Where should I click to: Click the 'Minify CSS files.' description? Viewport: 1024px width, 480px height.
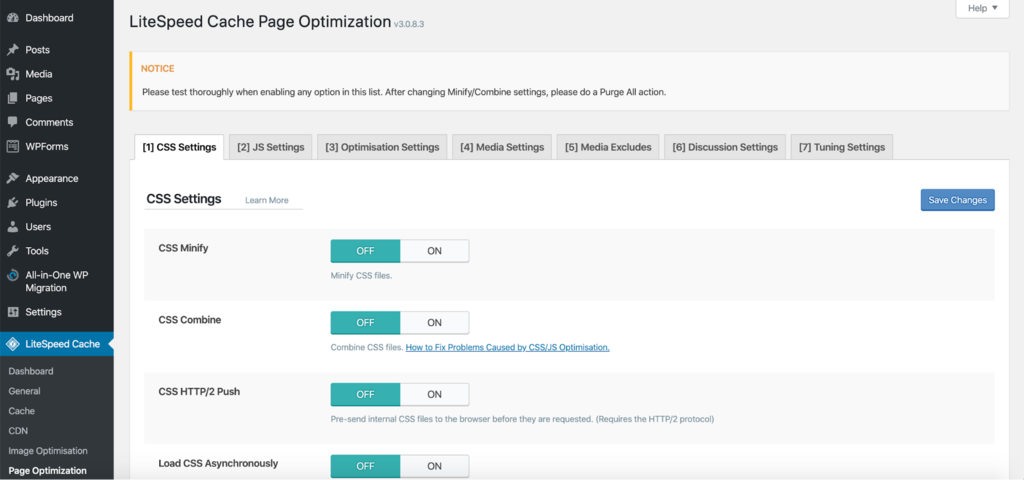tap(361, 276)
